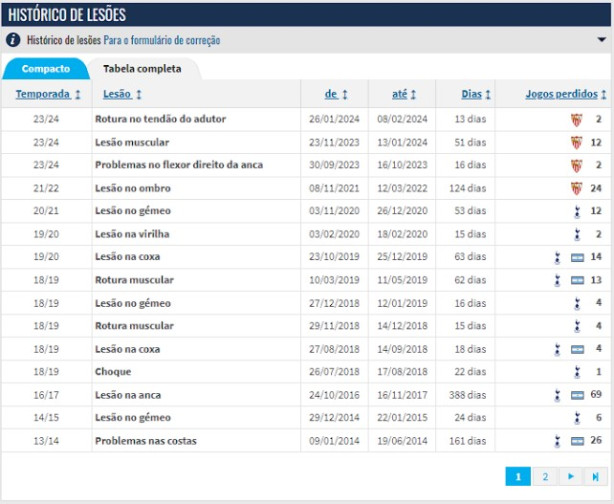Sort injuries by the Lesão header
Viewport: 614px width, 504px height.
(x=122, y=94)
